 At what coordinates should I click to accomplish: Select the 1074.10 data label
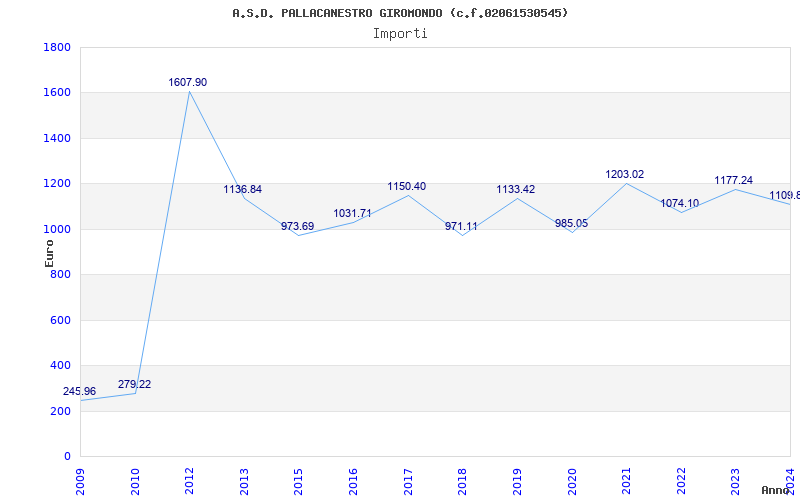coord(680,203)
